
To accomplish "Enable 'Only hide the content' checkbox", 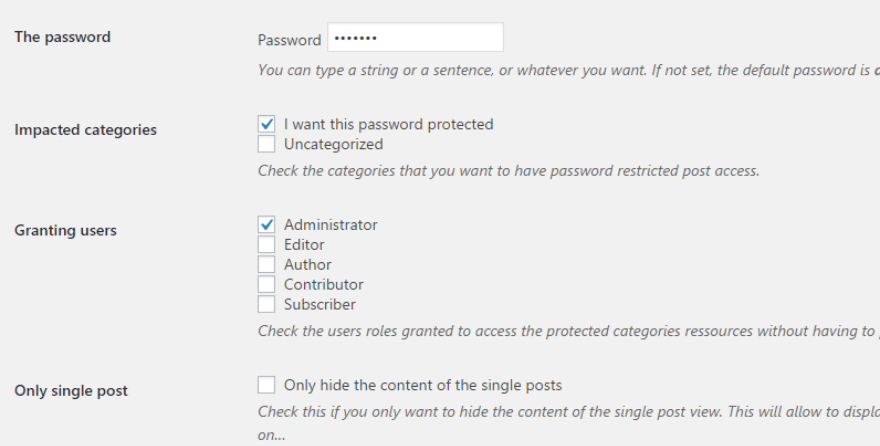I will click(x=266, y=385).
